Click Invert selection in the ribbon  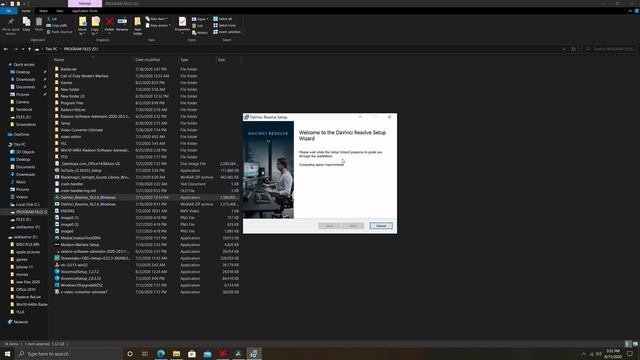coord(227,32)
